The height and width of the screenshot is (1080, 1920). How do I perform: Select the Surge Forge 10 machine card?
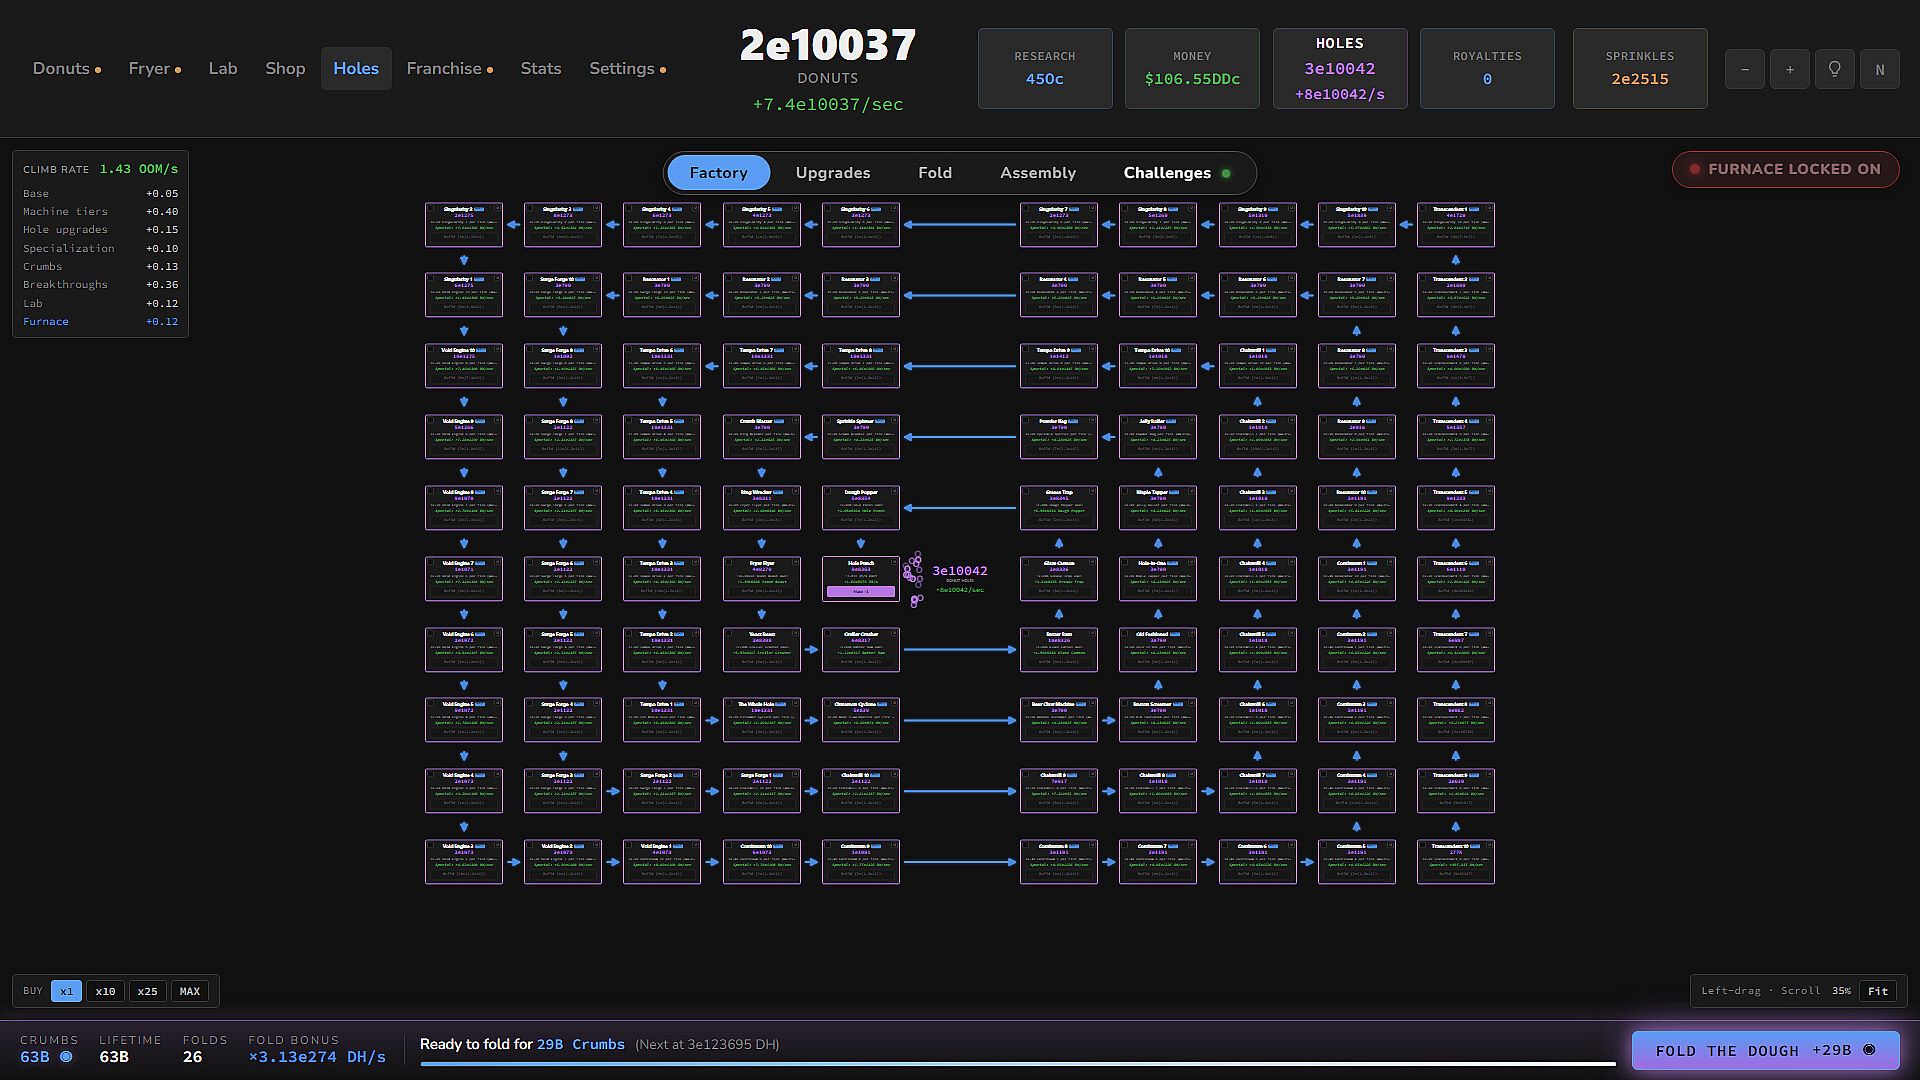coord(563,295)
